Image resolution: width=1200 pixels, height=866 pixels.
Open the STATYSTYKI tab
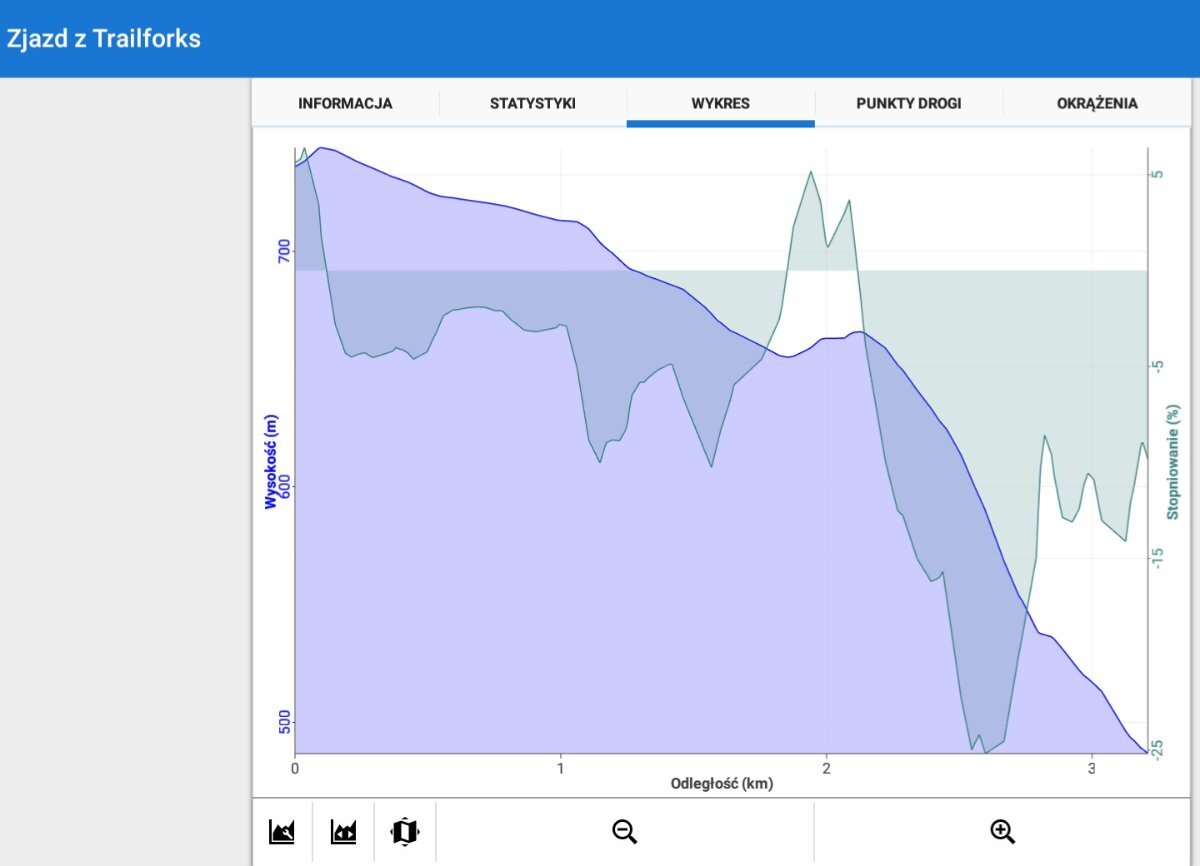coord(532,103)
